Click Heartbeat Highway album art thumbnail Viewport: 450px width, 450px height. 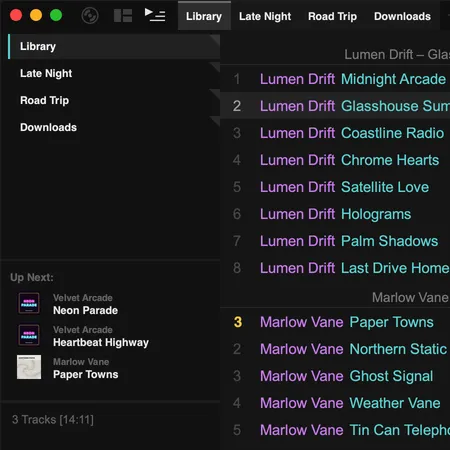click(x=29, y=335)
